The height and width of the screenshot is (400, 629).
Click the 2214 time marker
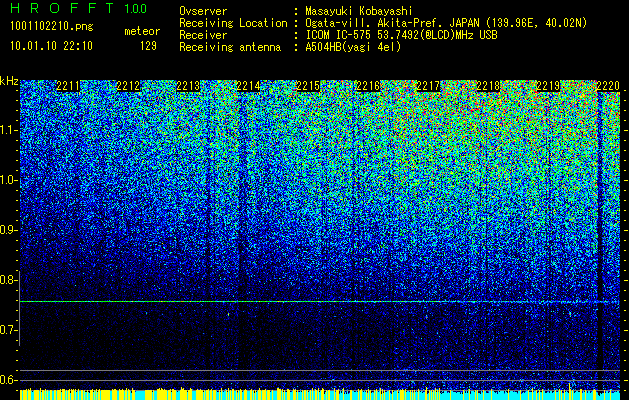[248, 86]
